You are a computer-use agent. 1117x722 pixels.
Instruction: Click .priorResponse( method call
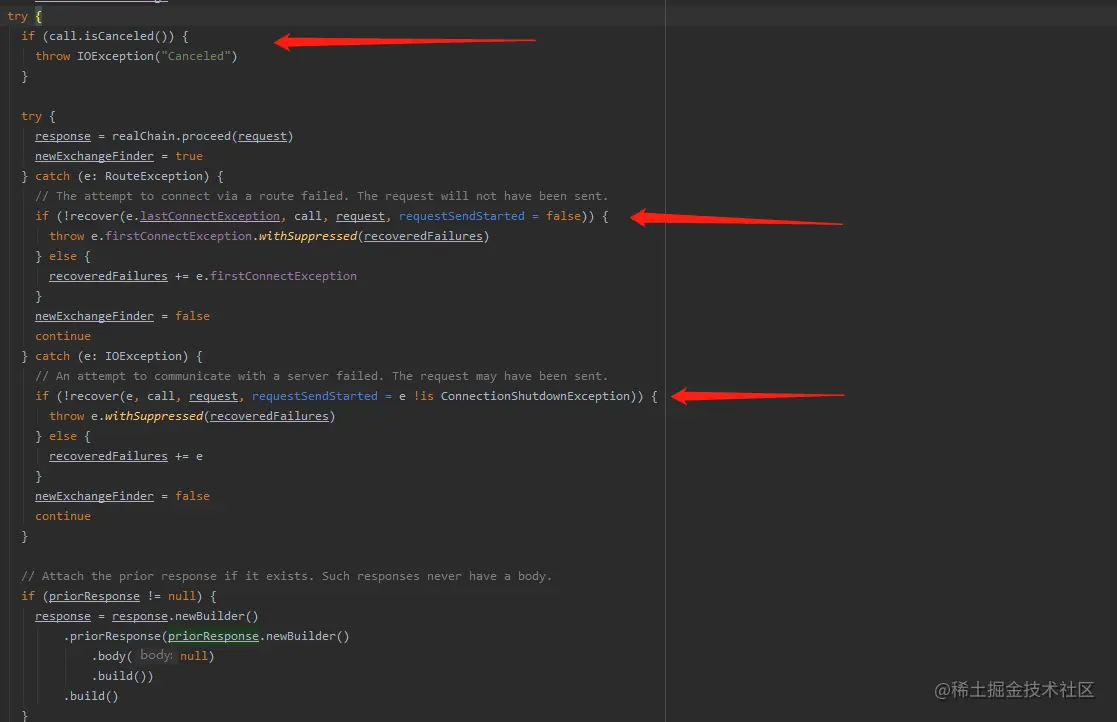click(x=115, y=636)
